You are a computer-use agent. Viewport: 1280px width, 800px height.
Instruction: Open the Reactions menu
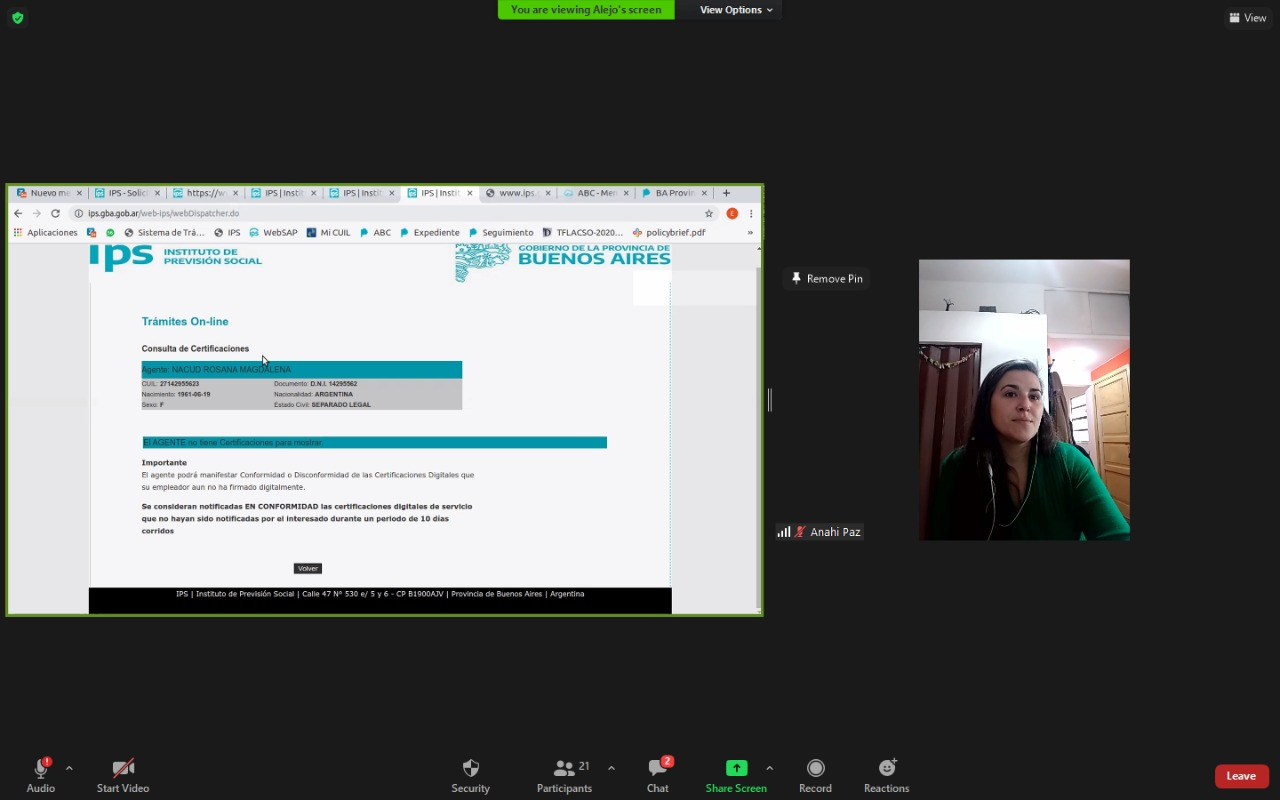(x=886, y=769)
